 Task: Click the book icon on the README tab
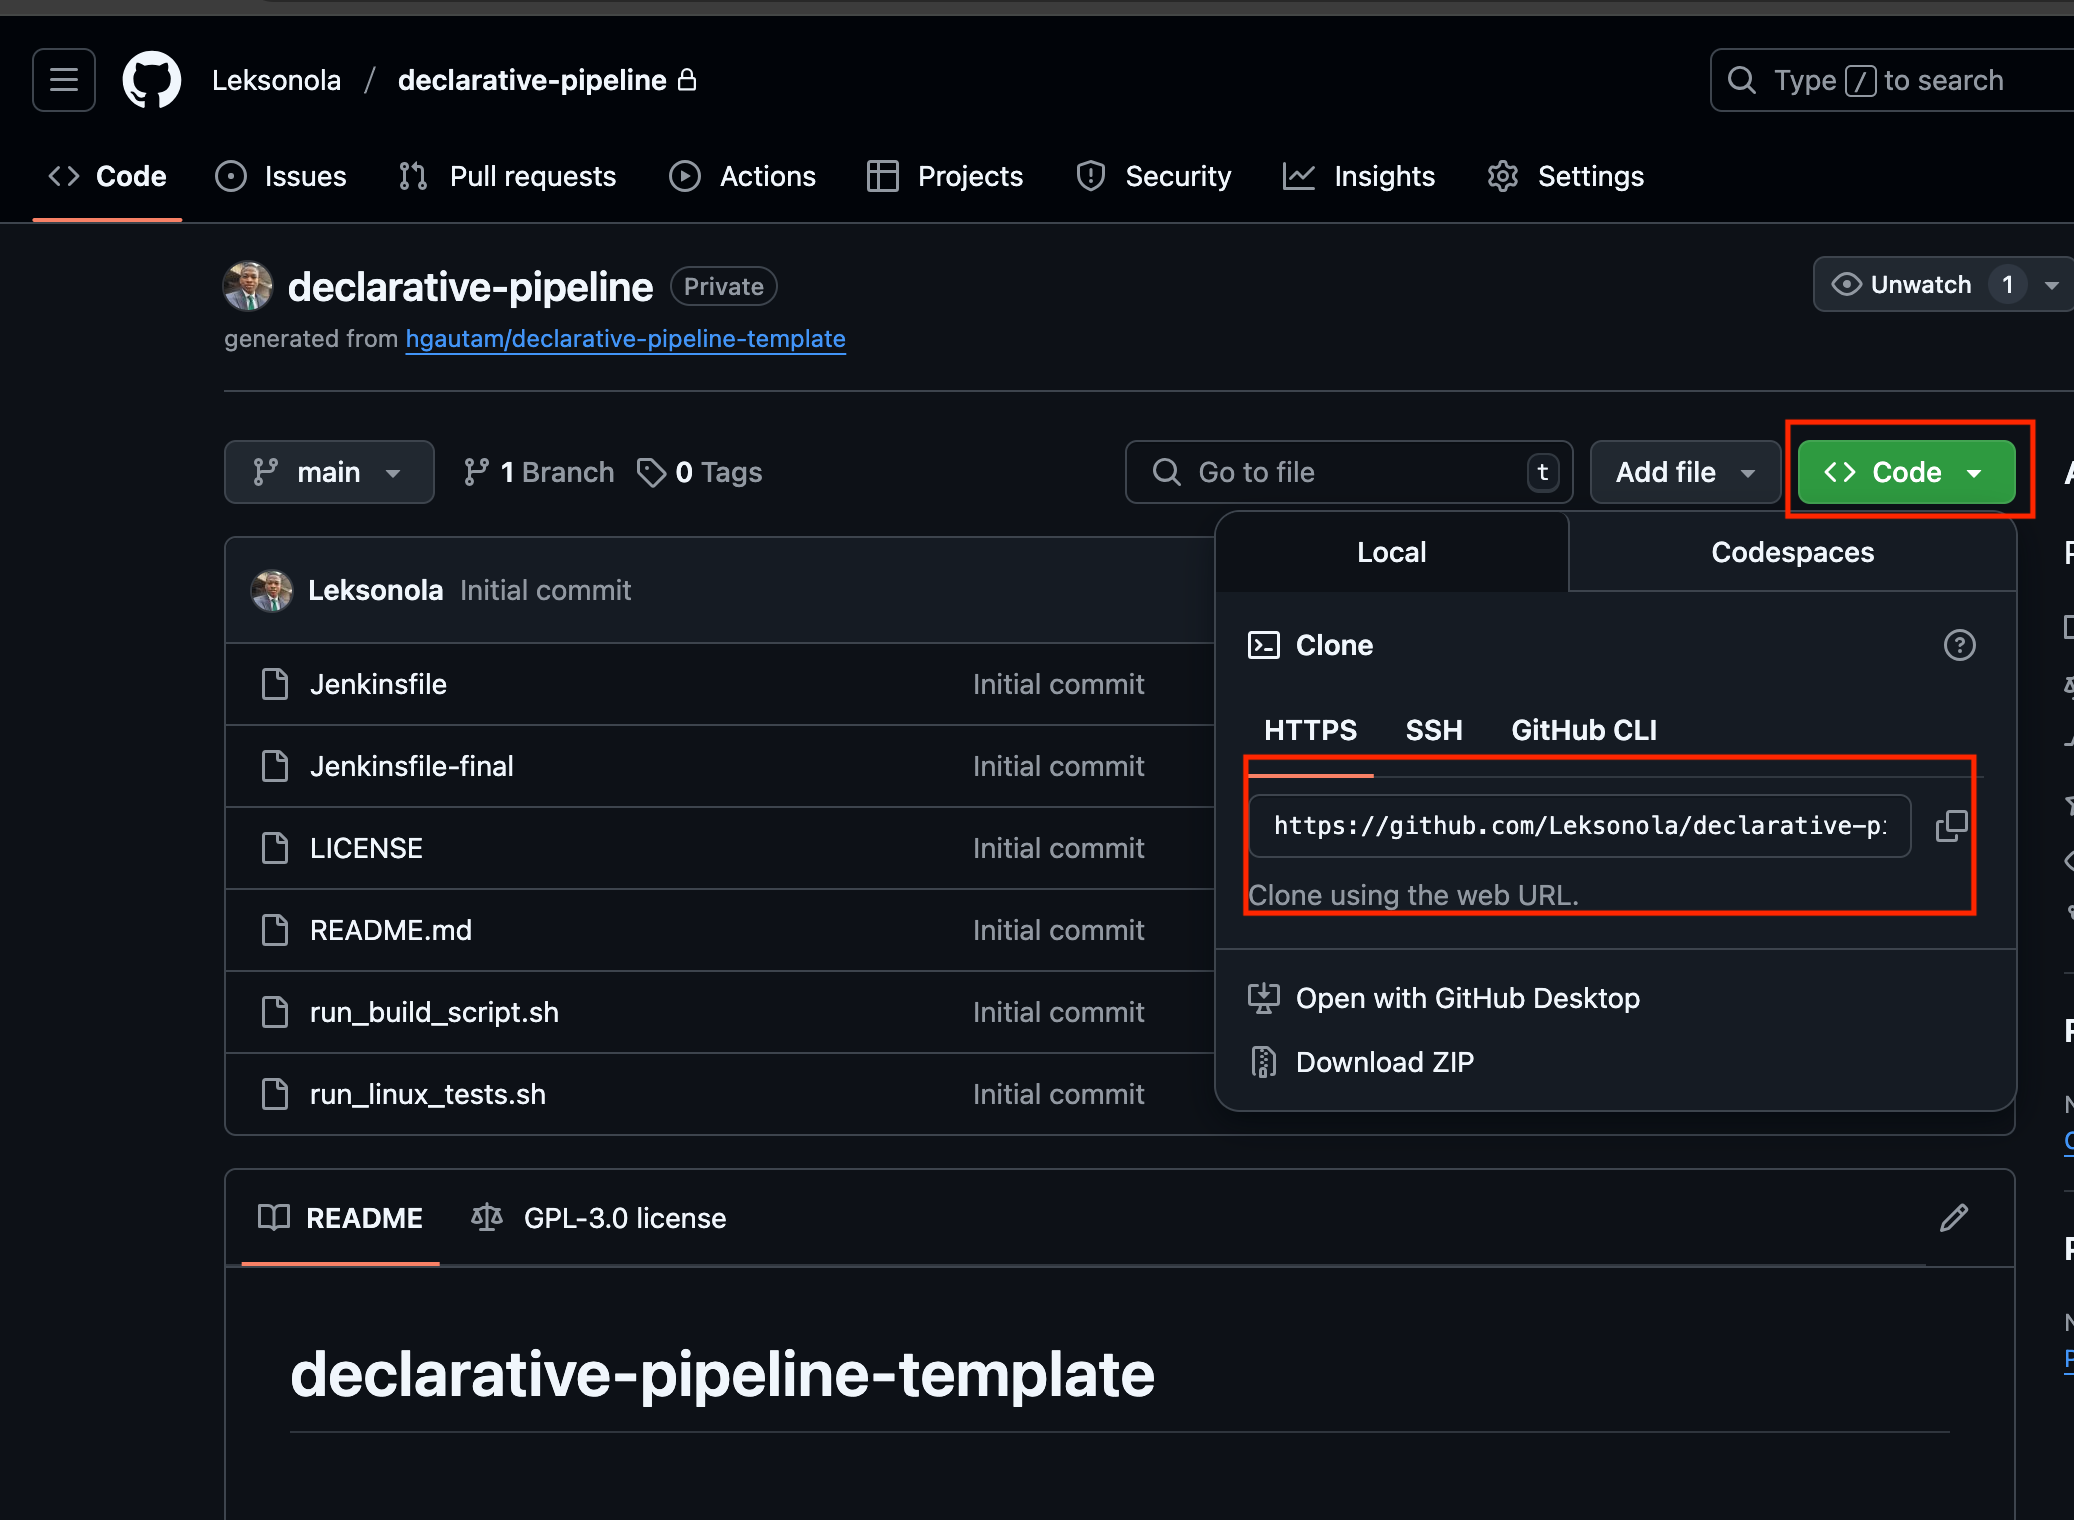pyautogui.click(x=274, y=1218)
